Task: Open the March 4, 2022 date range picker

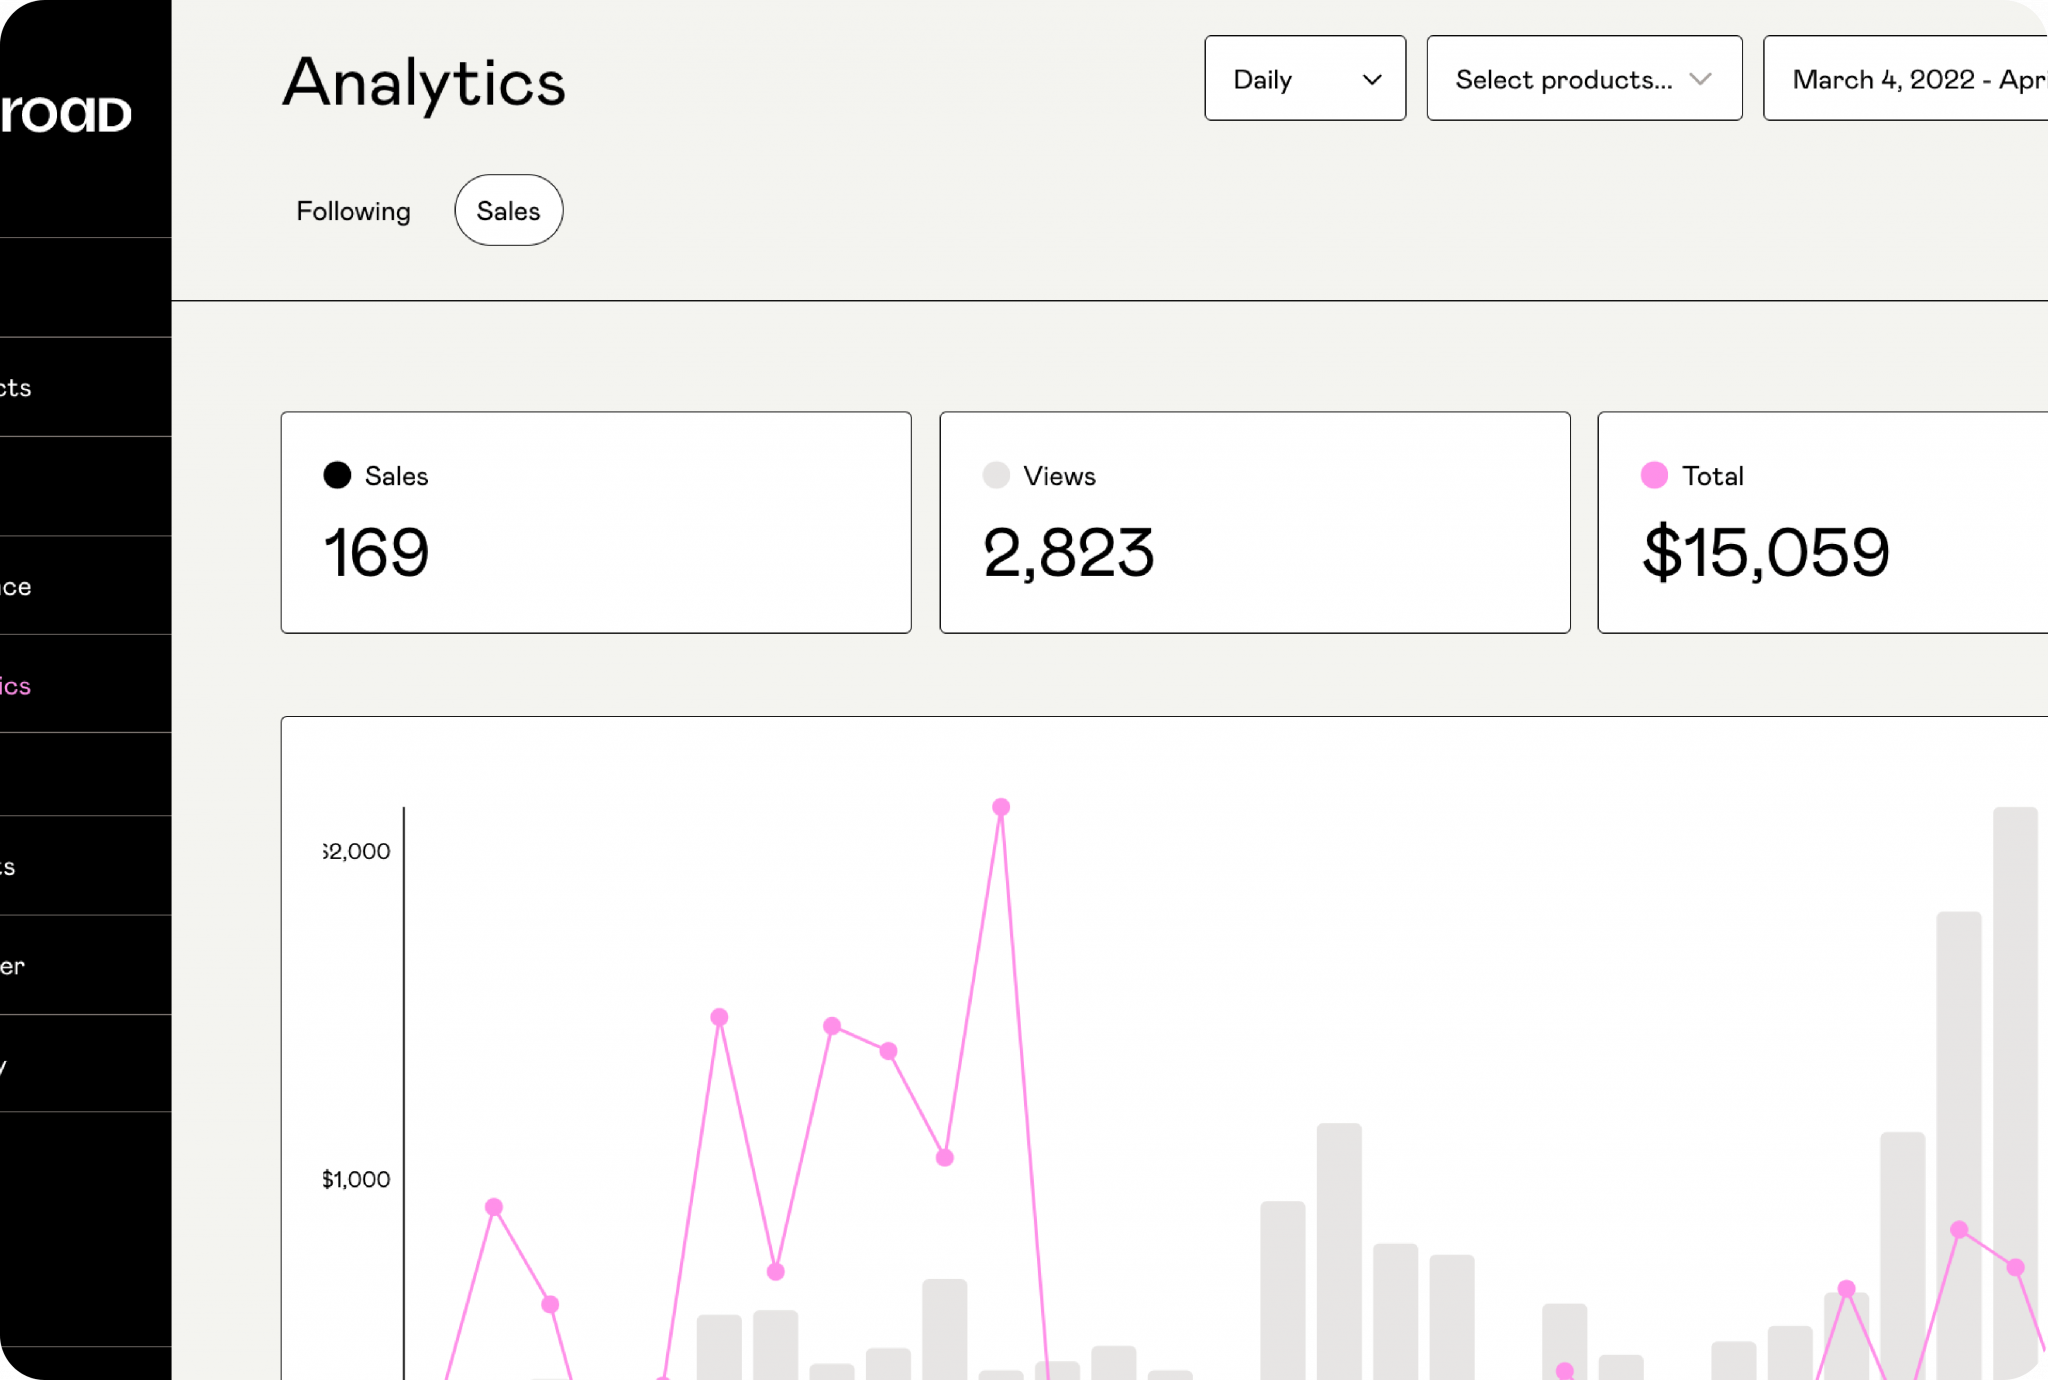Action: click(x=1906, y=78)
